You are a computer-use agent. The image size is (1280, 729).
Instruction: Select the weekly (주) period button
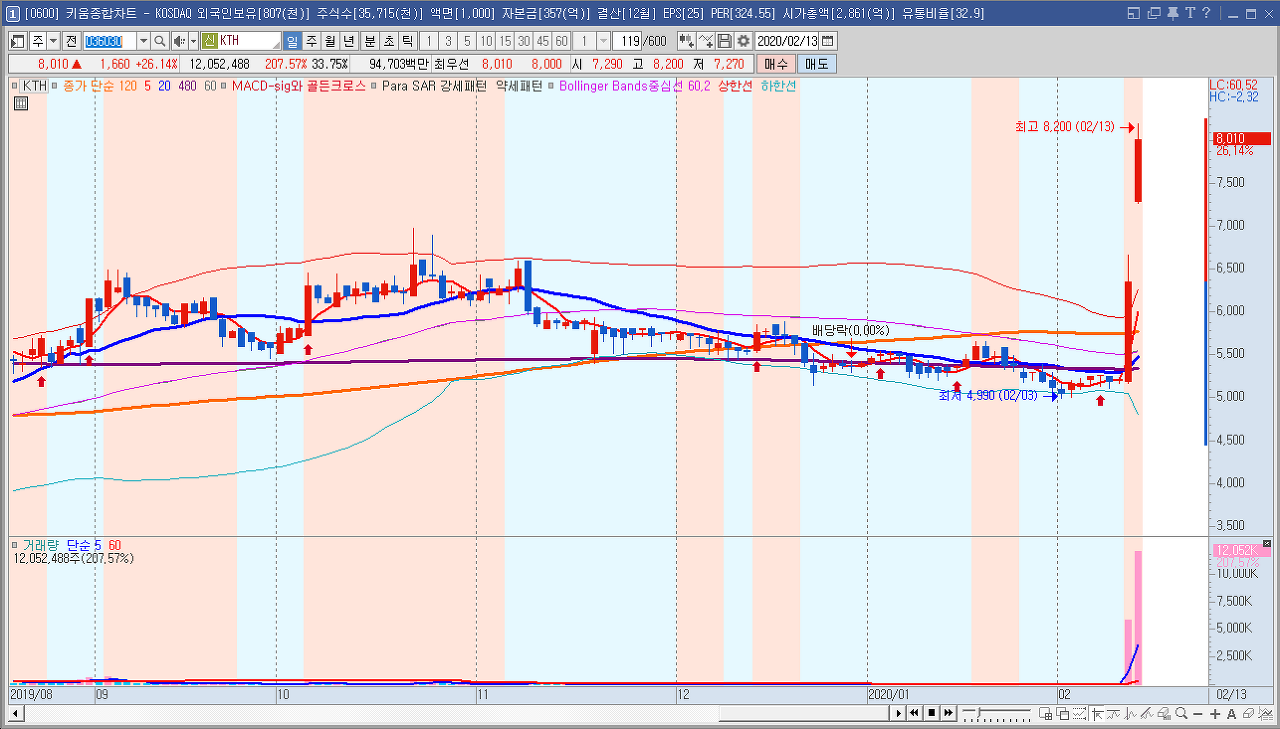[311, 41]
